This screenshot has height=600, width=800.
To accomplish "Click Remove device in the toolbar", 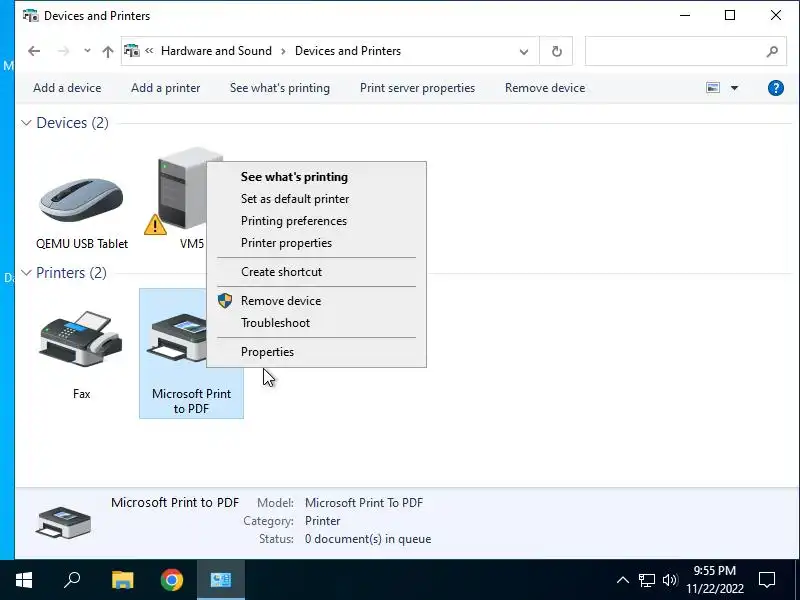I will 545,88.
